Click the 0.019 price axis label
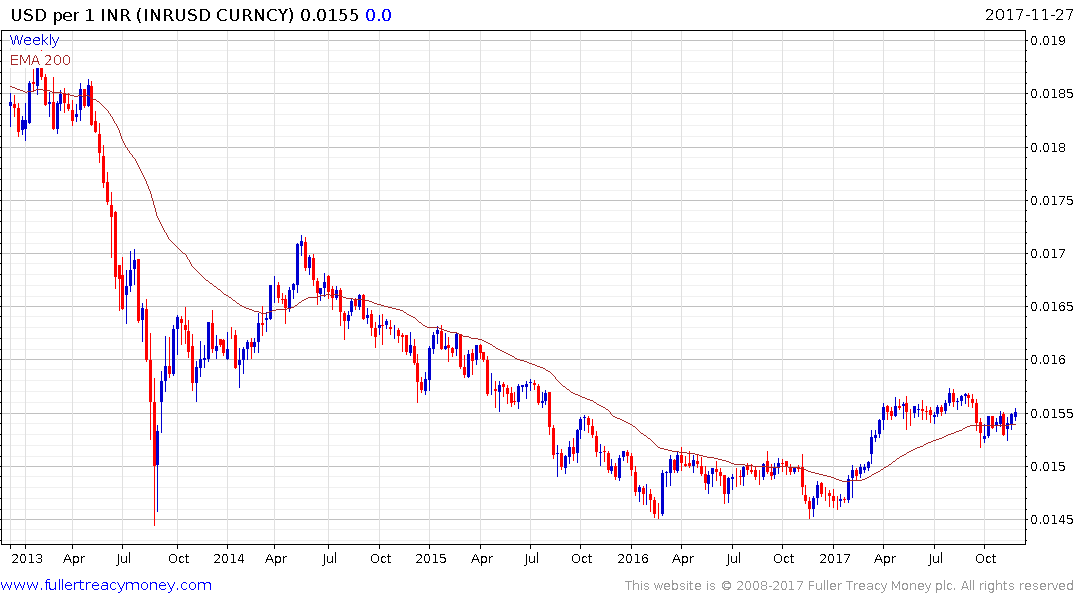Image resolution: width=1075 pixels, height=600 pixels. click(1048, 40)
